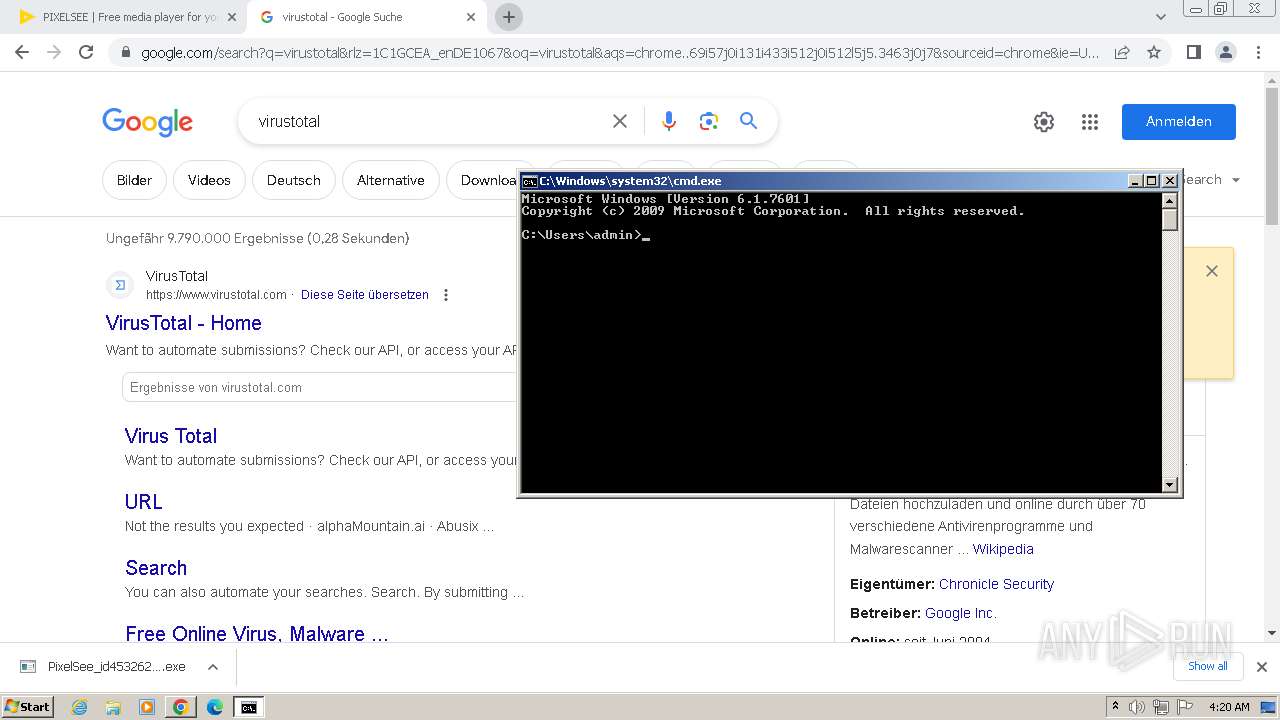Open Free Online Virus, Malware link

pyautogui.click(x=257, y=634)
